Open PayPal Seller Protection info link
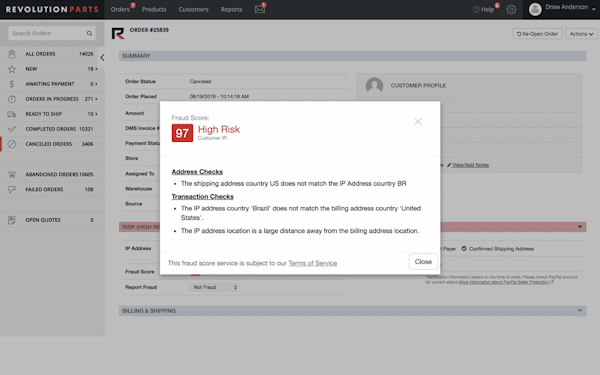 coord(505,282)
